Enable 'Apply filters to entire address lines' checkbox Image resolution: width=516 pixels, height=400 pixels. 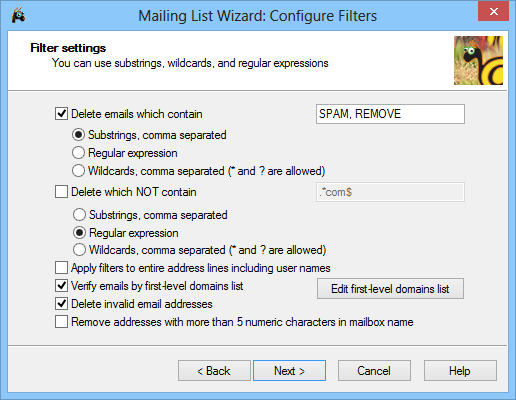[x=61, y=268]
